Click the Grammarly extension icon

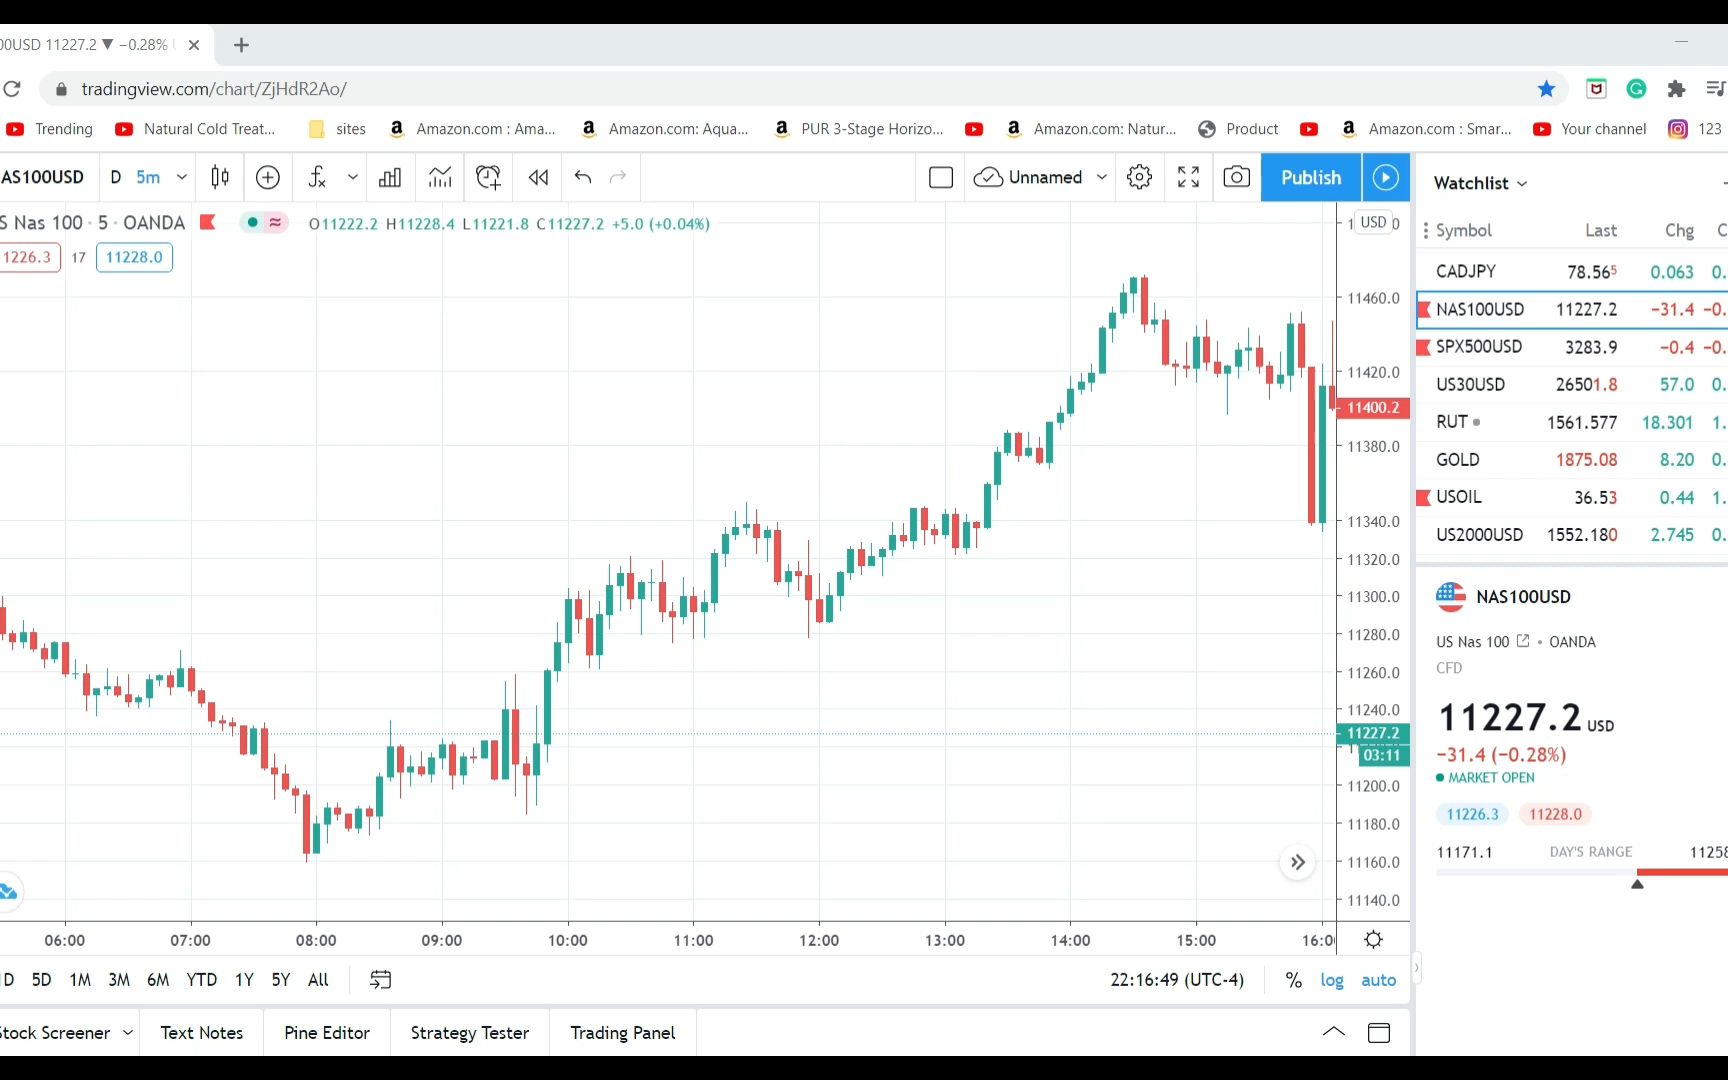coord(1636,89)
